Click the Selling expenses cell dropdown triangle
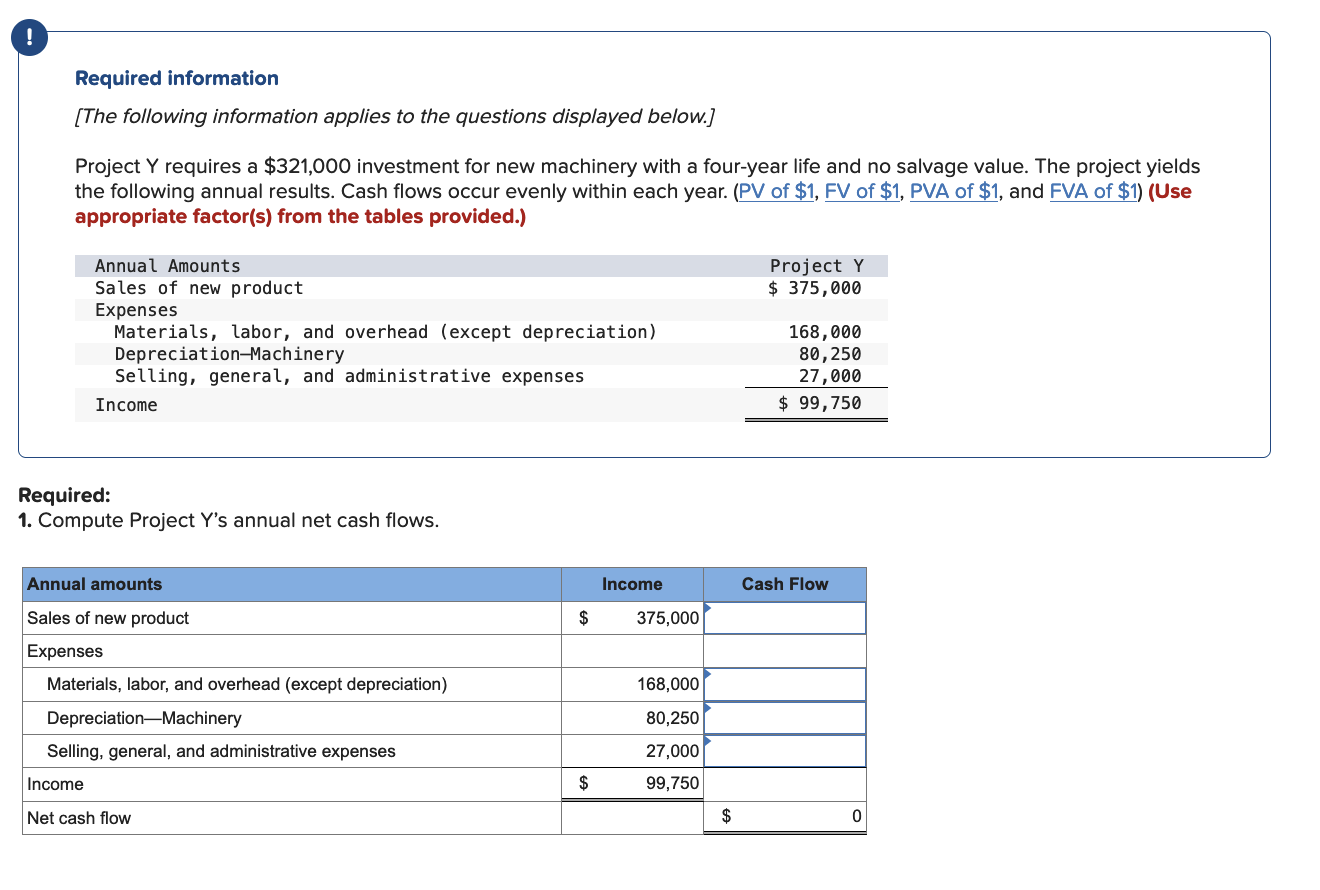Screen dimensions: 1320x890 coord(708,740)
